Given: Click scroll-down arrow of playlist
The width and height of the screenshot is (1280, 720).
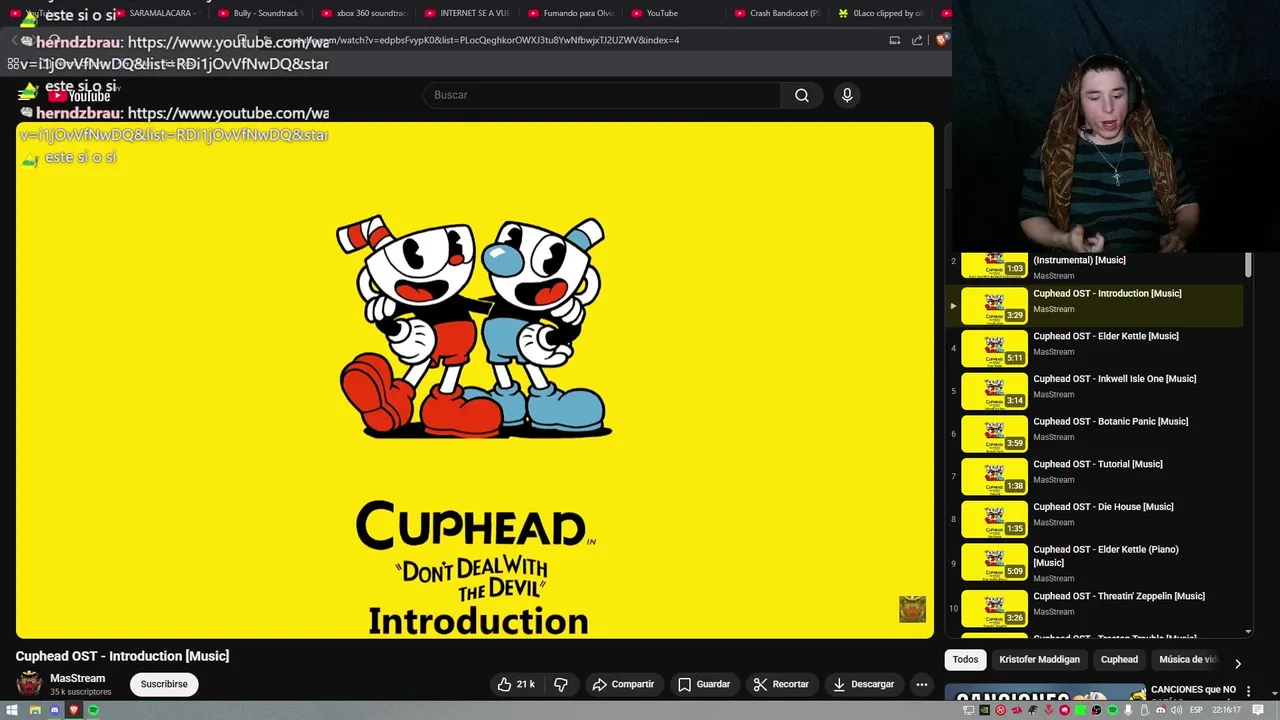Looking at the screenshot, I should [x=1248, y=632].
